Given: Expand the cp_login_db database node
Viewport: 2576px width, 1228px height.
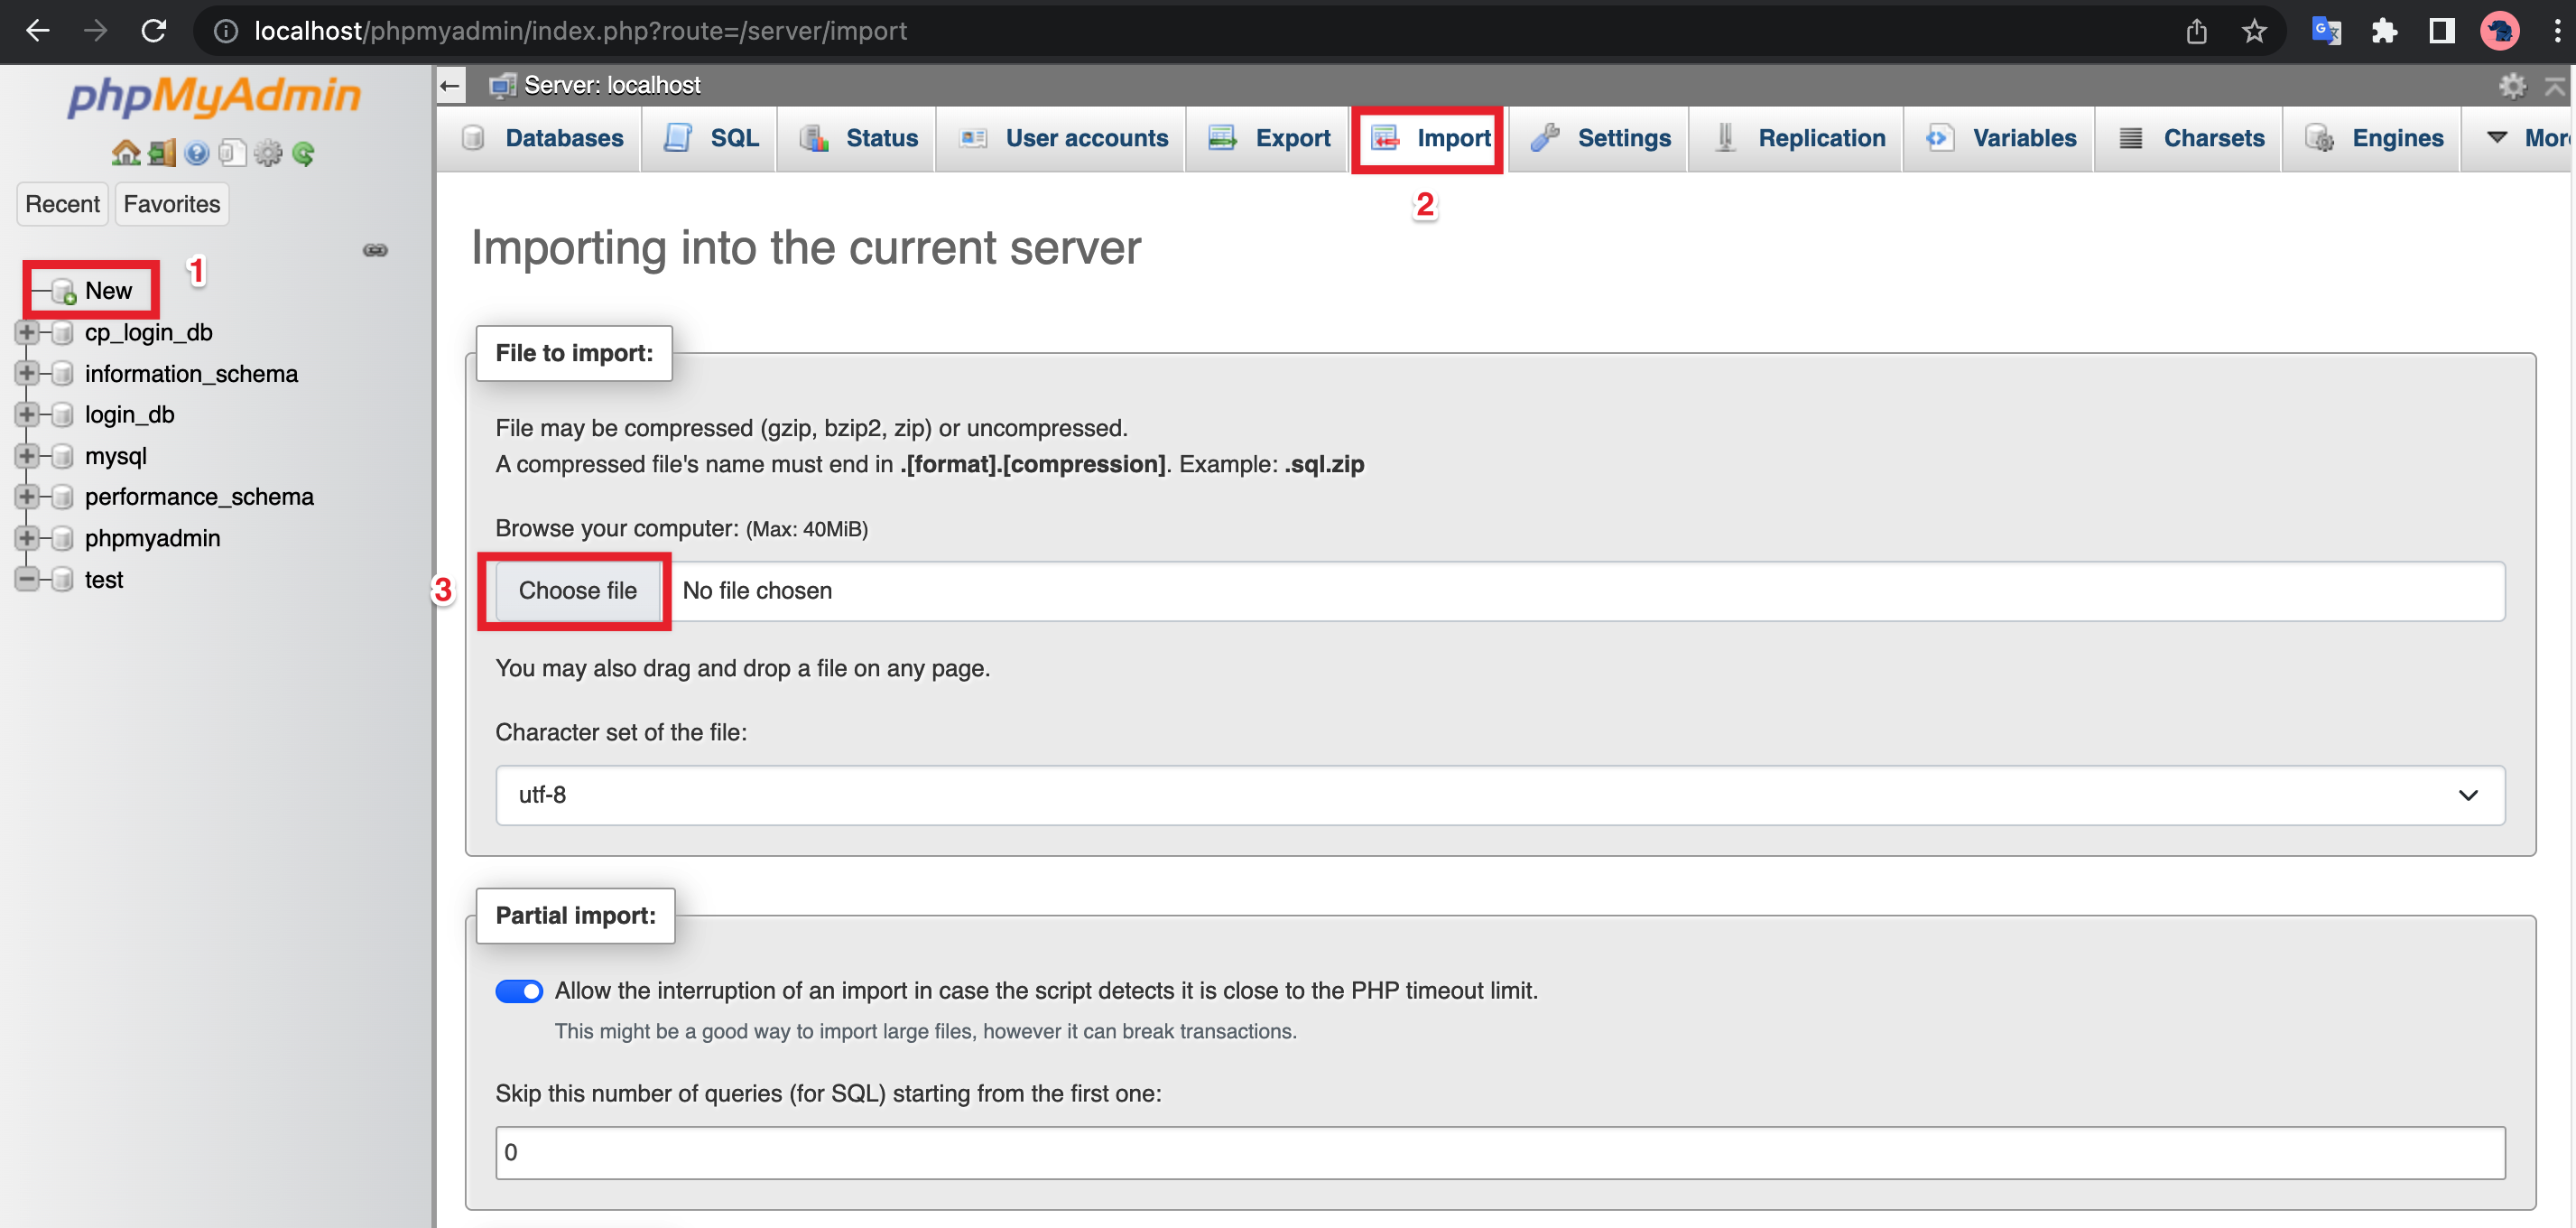Looking at the screenshot, I should [26, 332].
